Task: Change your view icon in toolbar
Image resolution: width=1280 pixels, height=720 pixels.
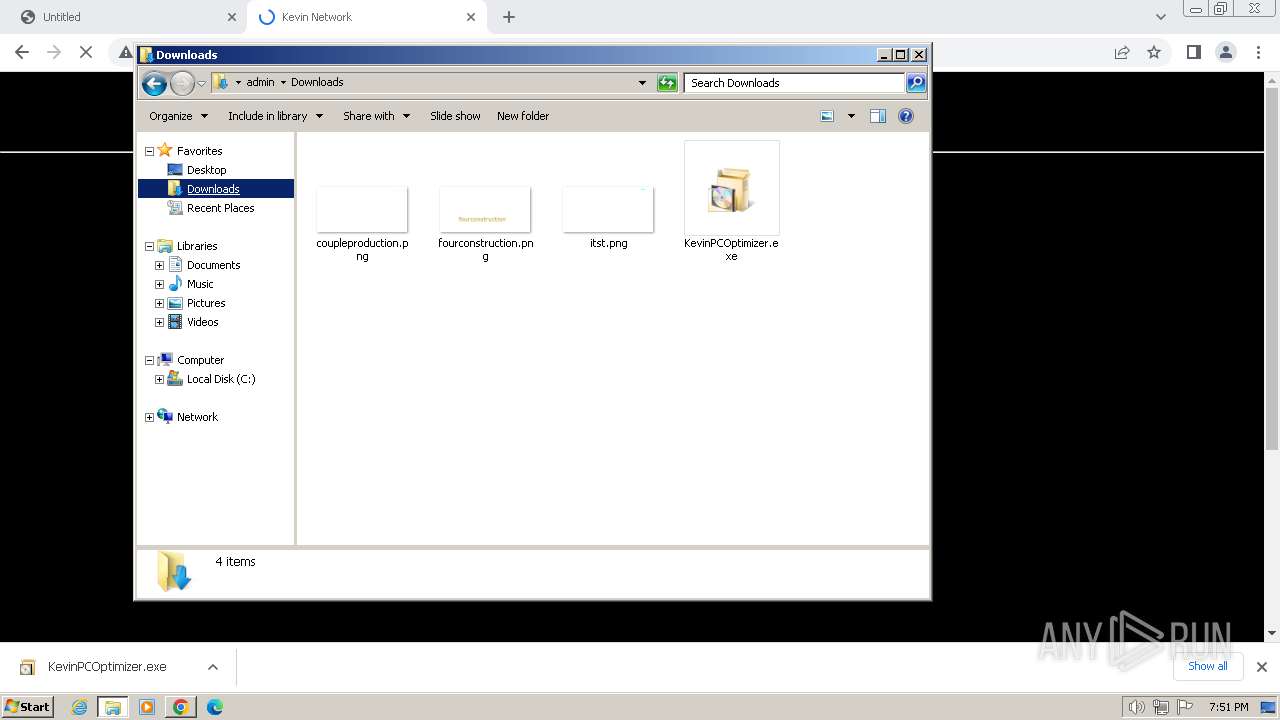Action: pos(827,116)
